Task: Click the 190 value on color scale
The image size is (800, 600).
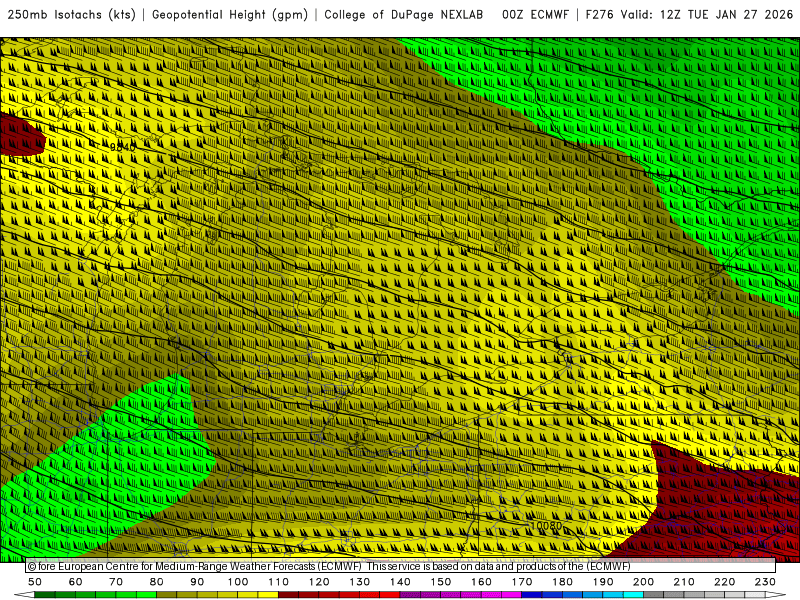Action: pyautogui.click(x=603, y=582)
